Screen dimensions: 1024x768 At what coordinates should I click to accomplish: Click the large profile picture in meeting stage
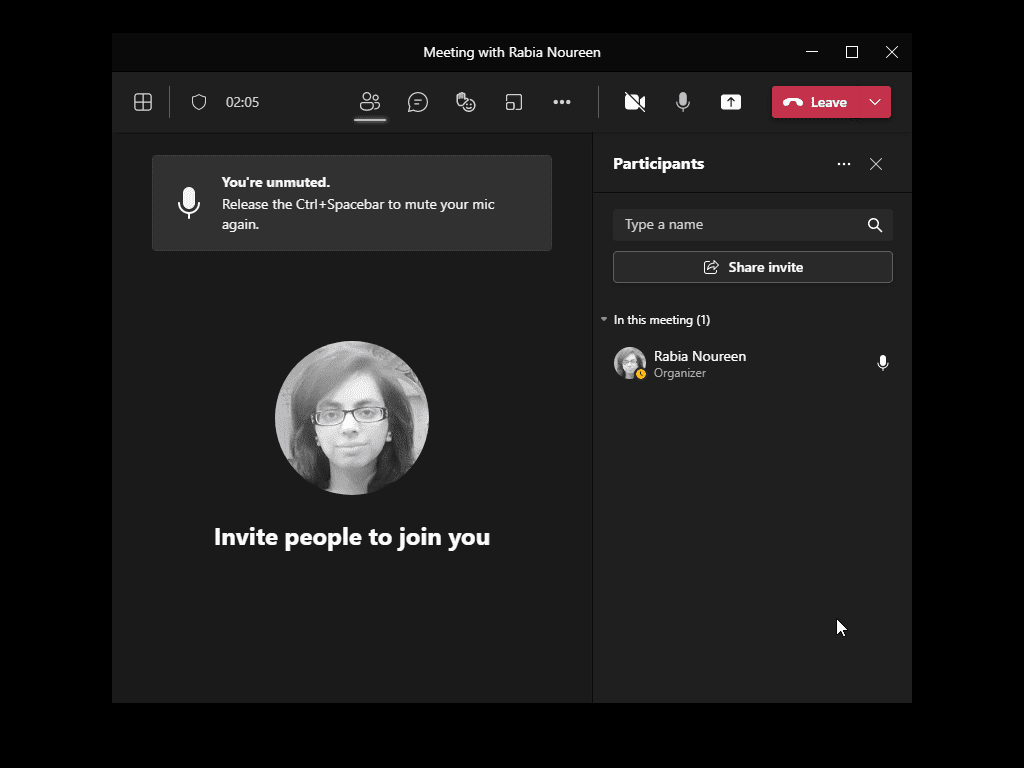pyautogui.click(x=352, y=418)
